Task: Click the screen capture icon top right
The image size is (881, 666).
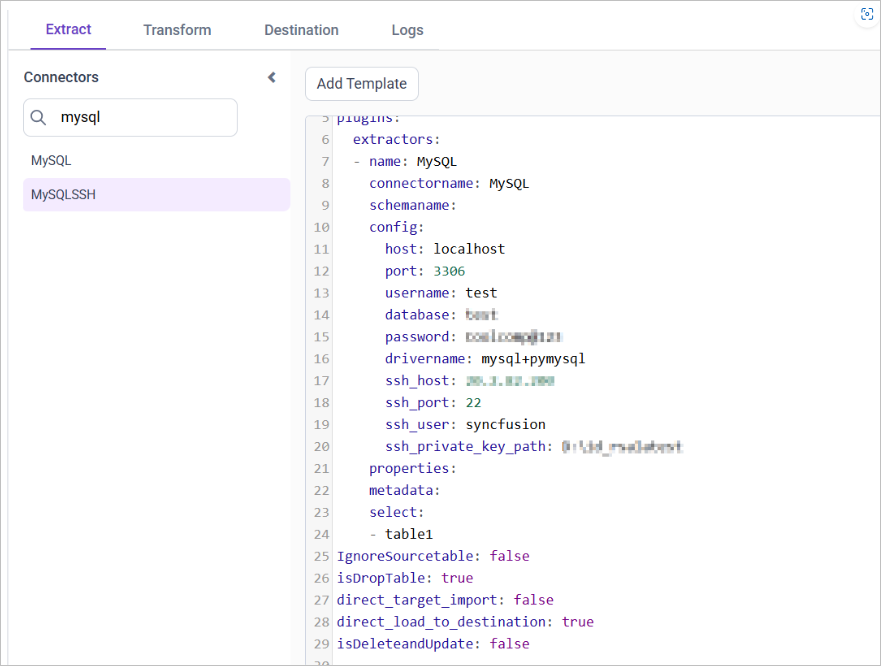Action: (866, 14)
